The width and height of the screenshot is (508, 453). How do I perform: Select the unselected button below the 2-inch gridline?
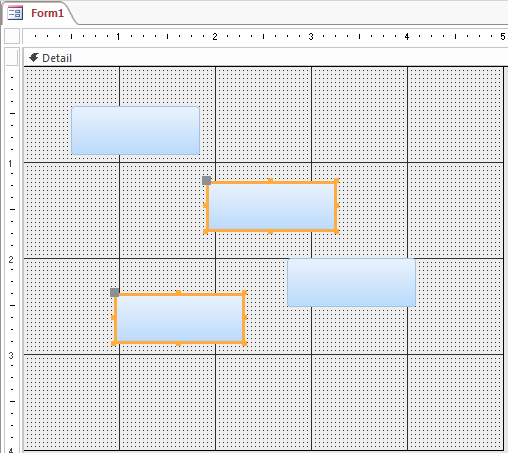351,282
